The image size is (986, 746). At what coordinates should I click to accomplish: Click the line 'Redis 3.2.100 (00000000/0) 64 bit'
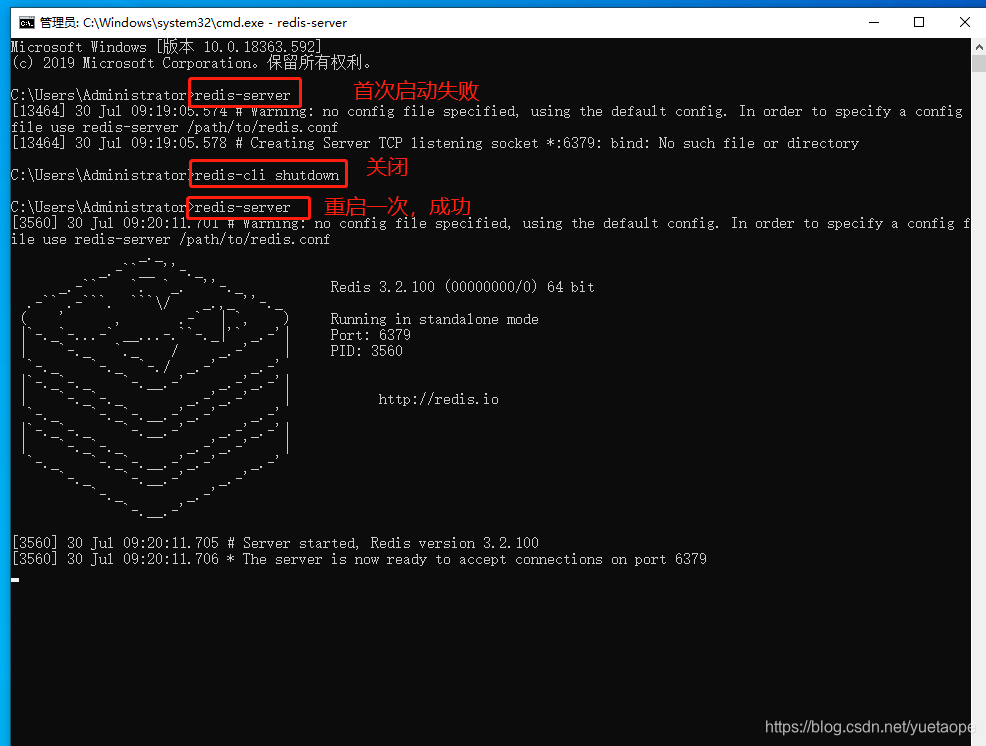click(x=462, y=287)
